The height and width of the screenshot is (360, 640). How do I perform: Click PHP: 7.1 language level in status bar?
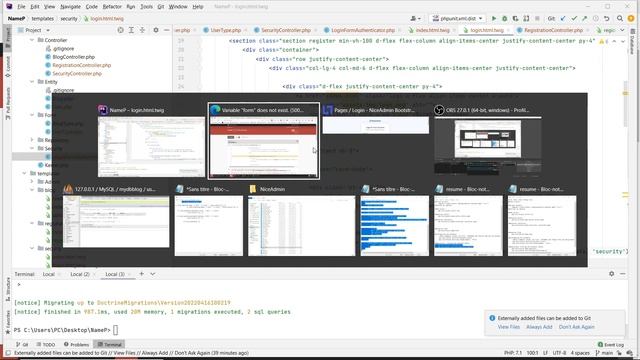coord(513,353)
